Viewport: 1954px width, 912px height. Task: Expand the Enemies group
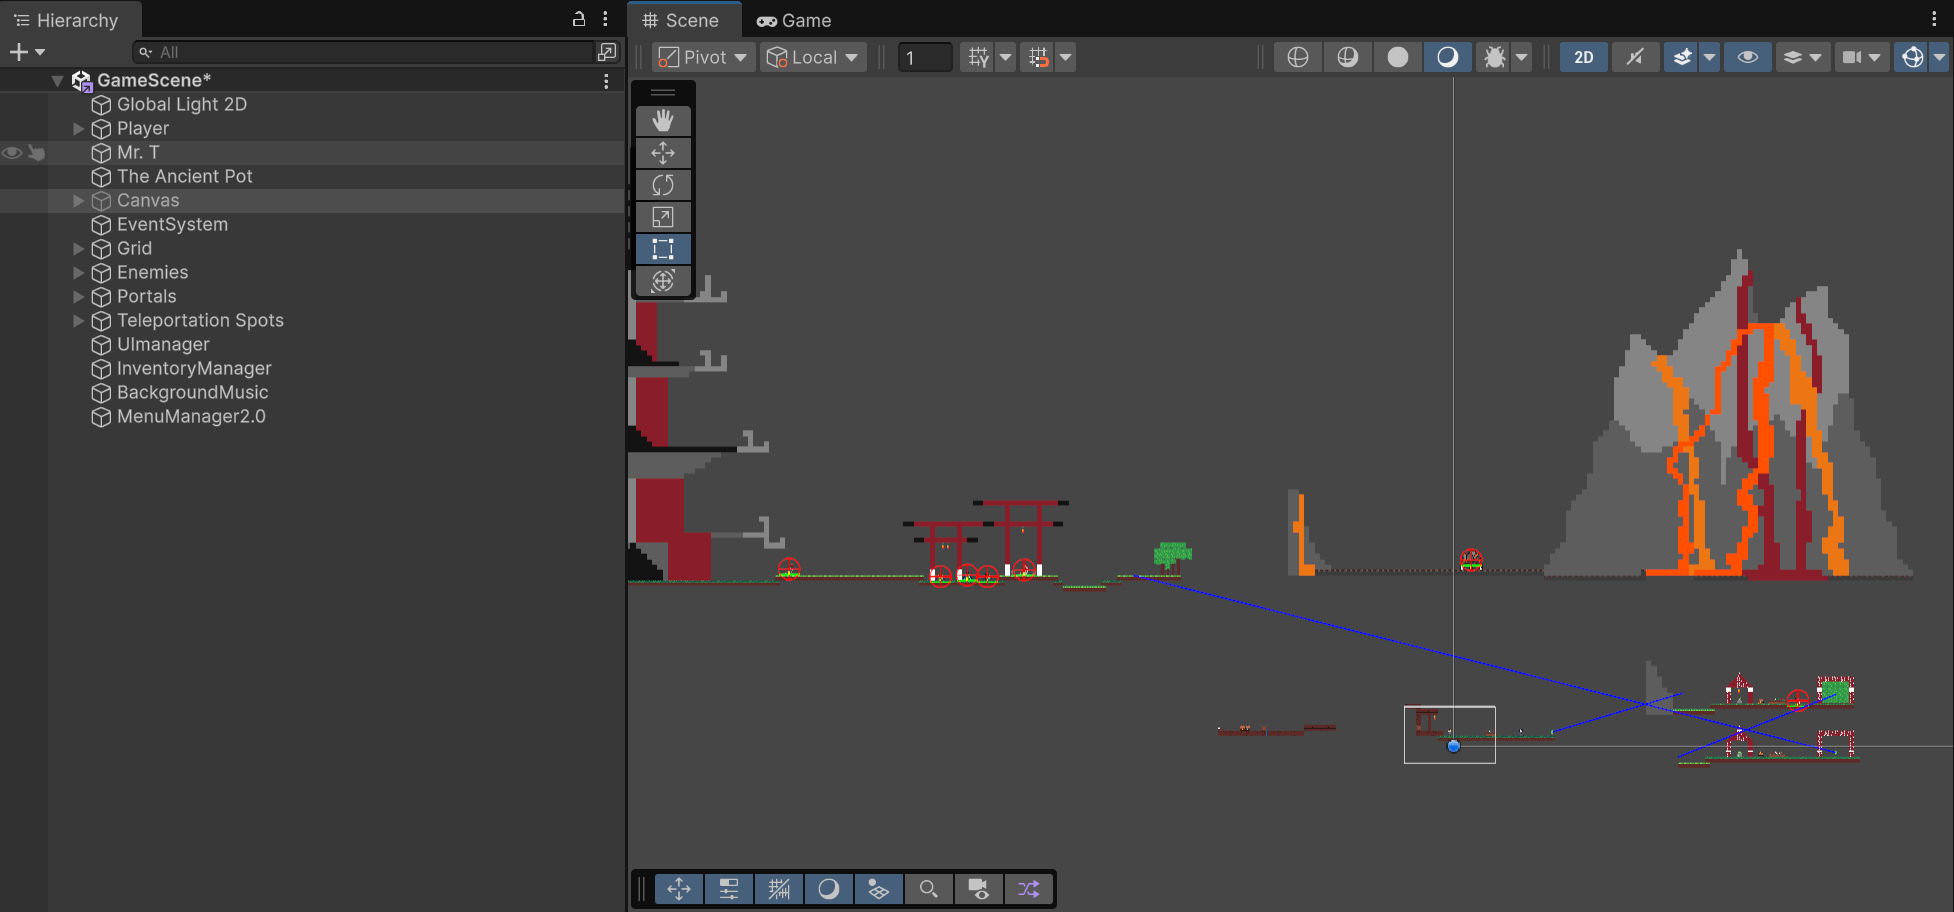coord(78,273)
